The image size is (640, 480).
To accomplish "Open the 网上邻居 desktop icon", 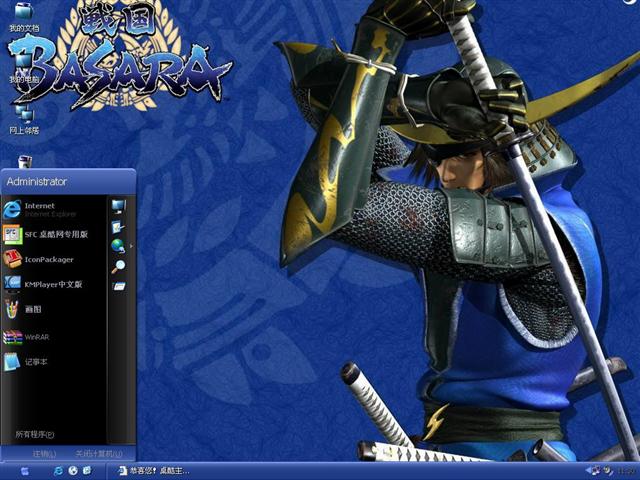I will point(24,119).
